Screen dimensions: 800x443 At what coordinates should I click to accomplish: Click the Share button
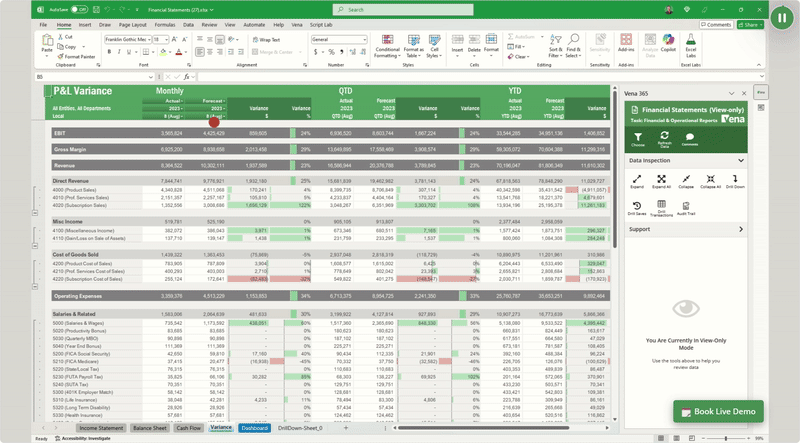pos(750,24)
